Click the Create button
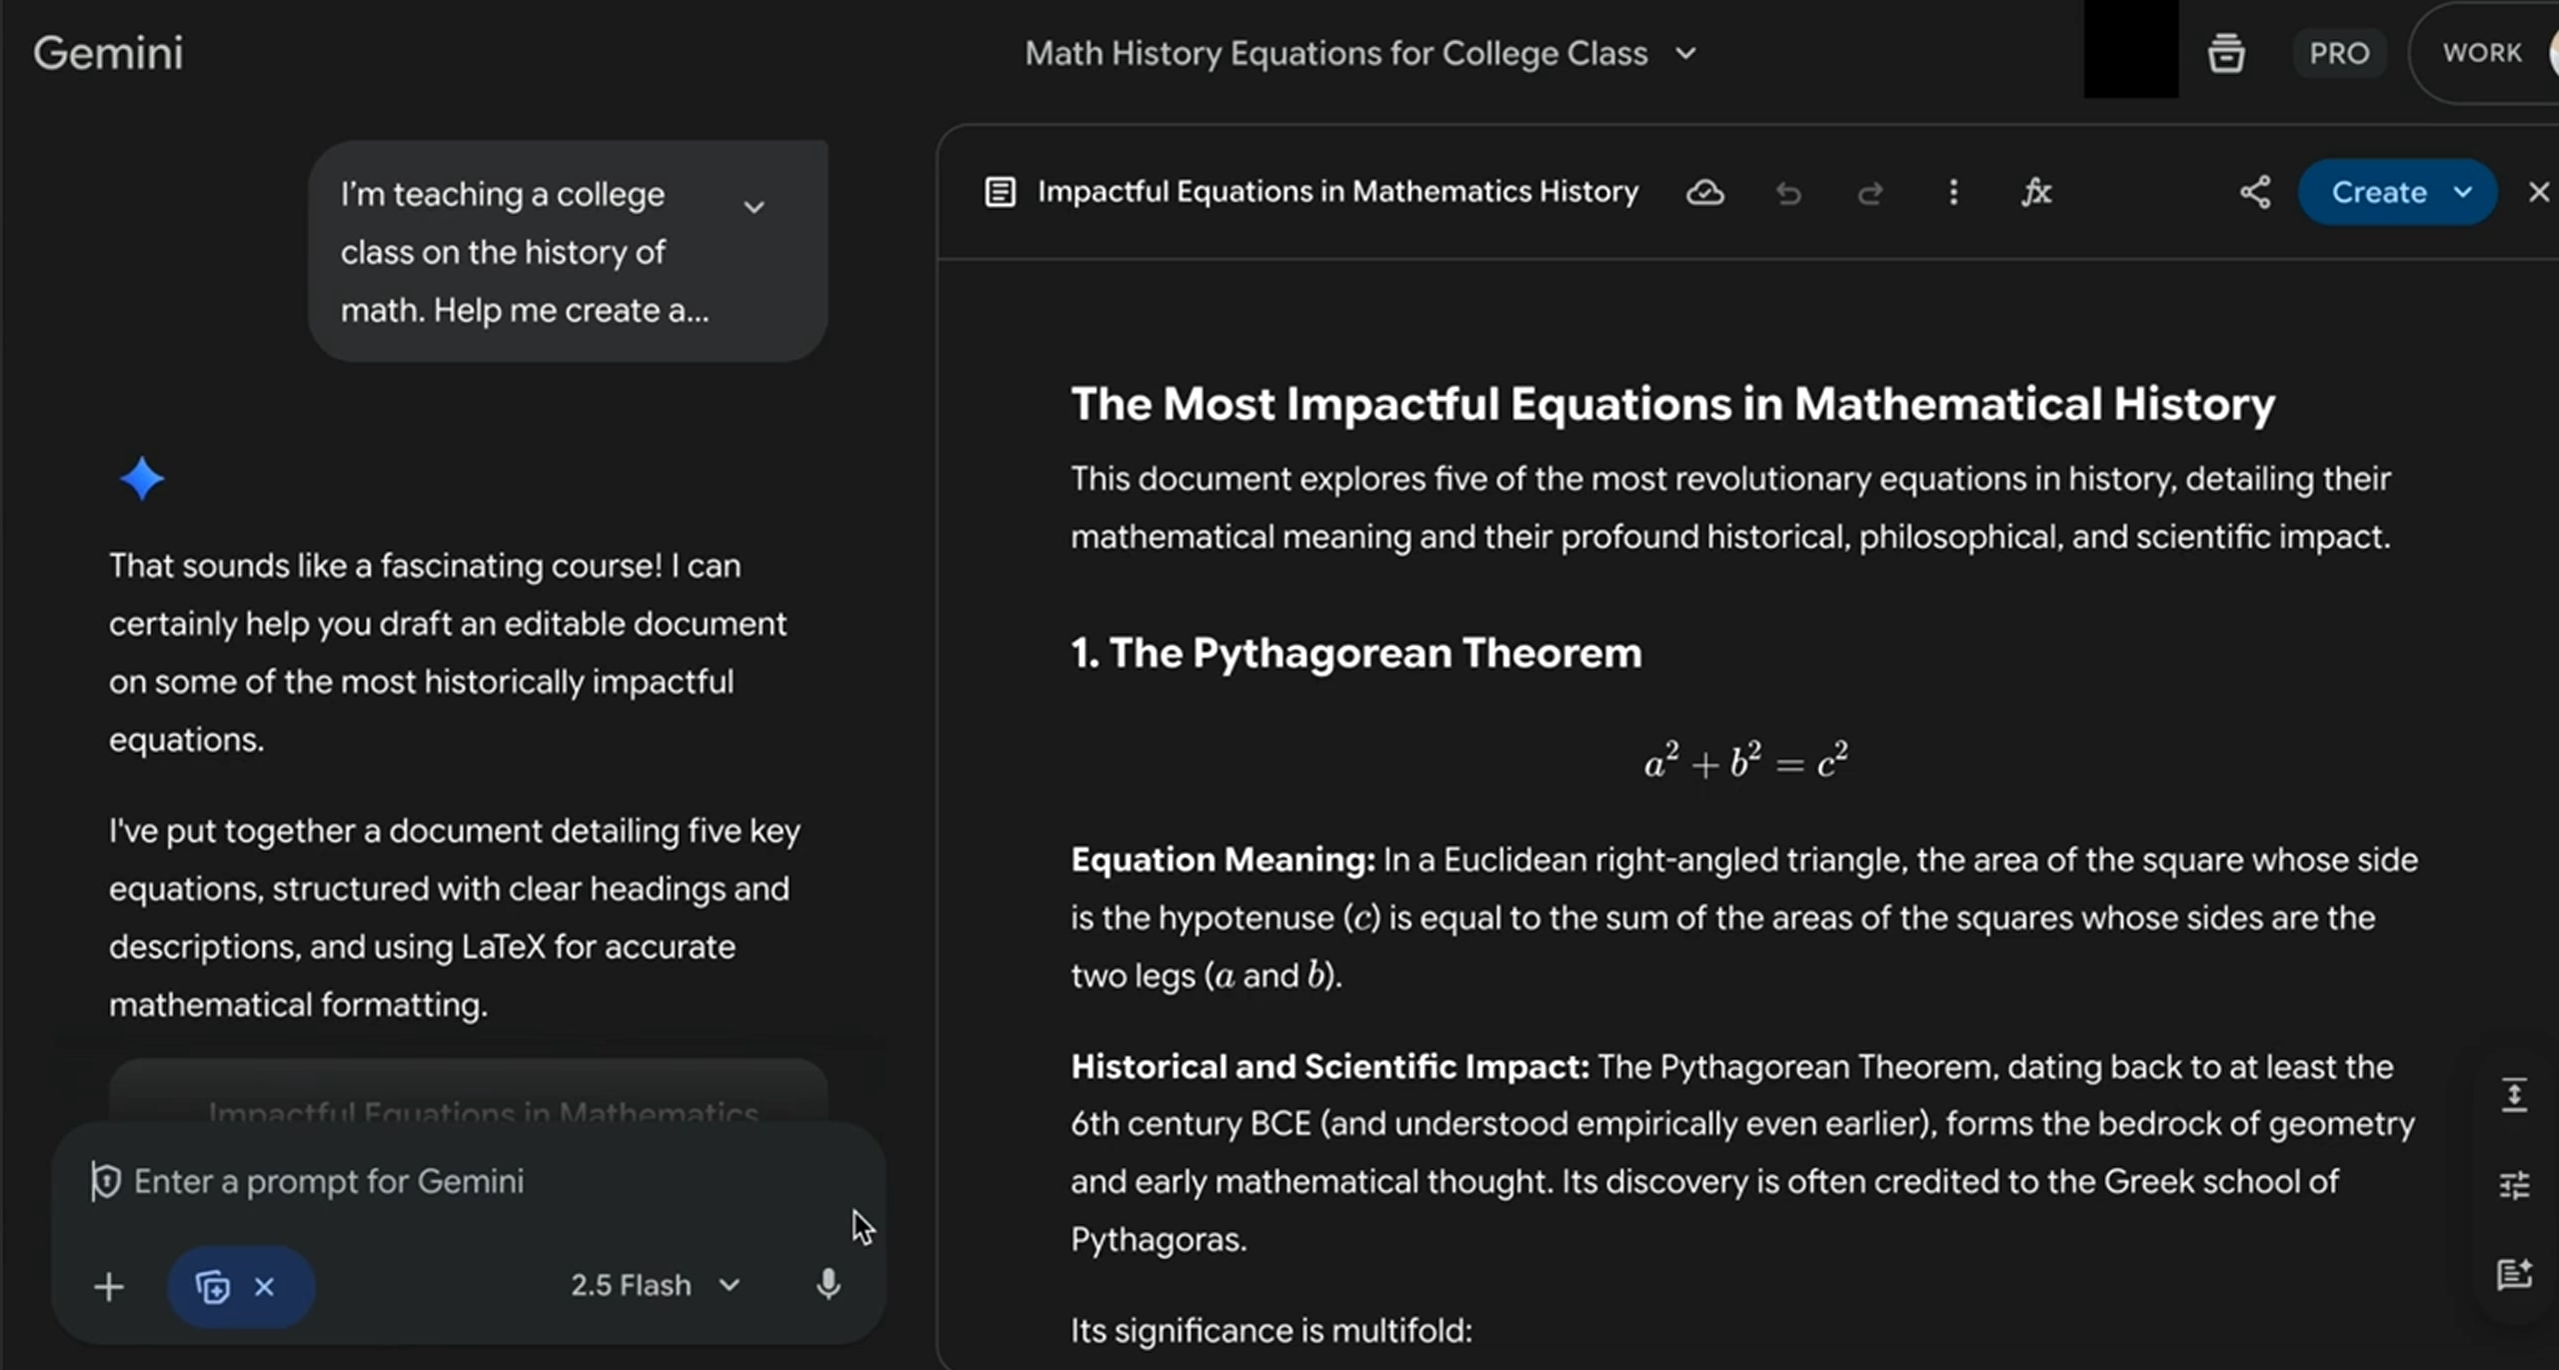This screenshot has height=1370, width=2559. tap(2378, 192)
